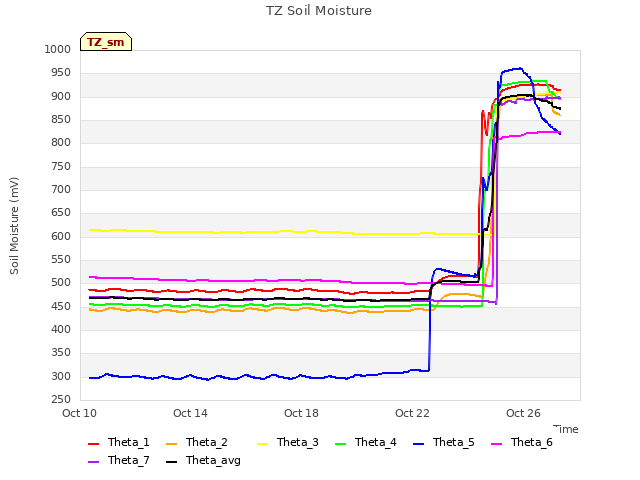This screenshot has width=640, height=480.
Task: Toggle the Theta_6 legend entry
Action: pyautogui.click(x=522, y=442)
